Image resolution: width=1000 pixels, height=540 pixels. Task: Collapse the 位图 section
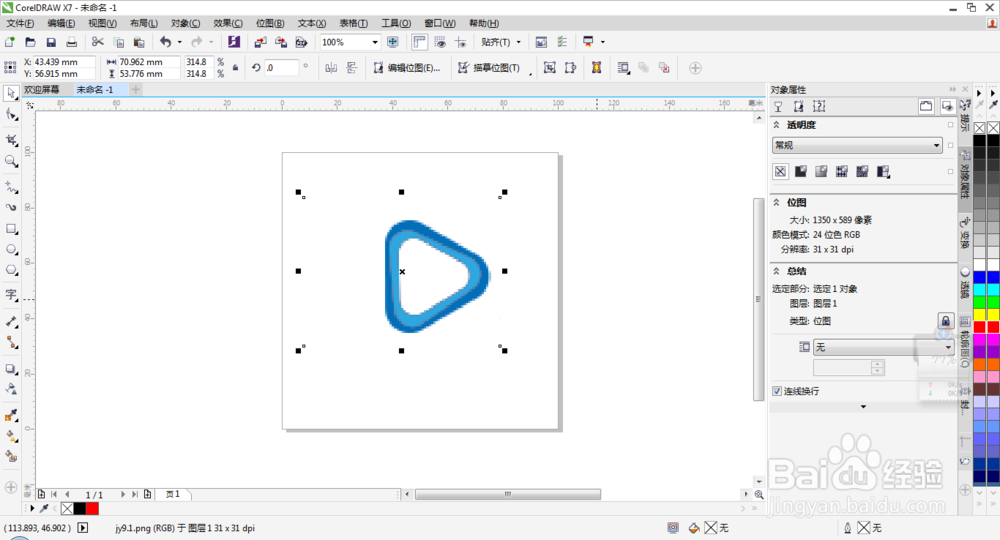[776, 202]
